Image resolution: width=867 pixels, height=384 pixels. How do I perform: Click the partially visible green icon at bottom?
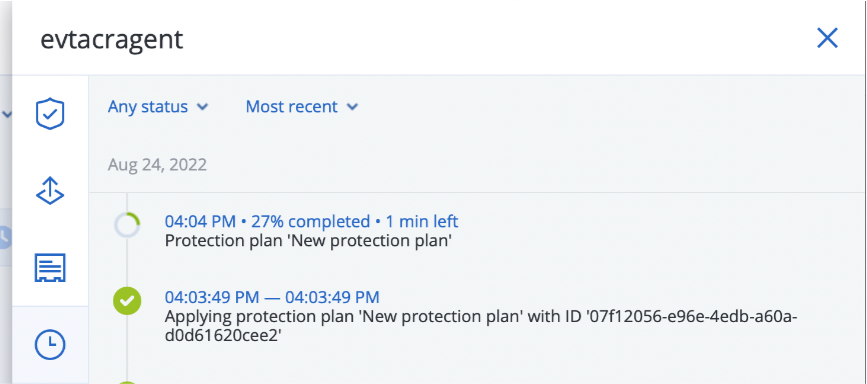tap(127, 382)
